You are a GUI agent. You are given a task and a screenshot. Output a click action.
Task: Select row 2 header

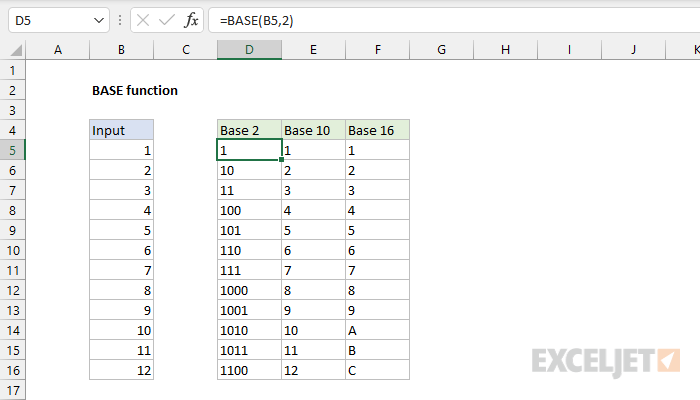[12, 90]
